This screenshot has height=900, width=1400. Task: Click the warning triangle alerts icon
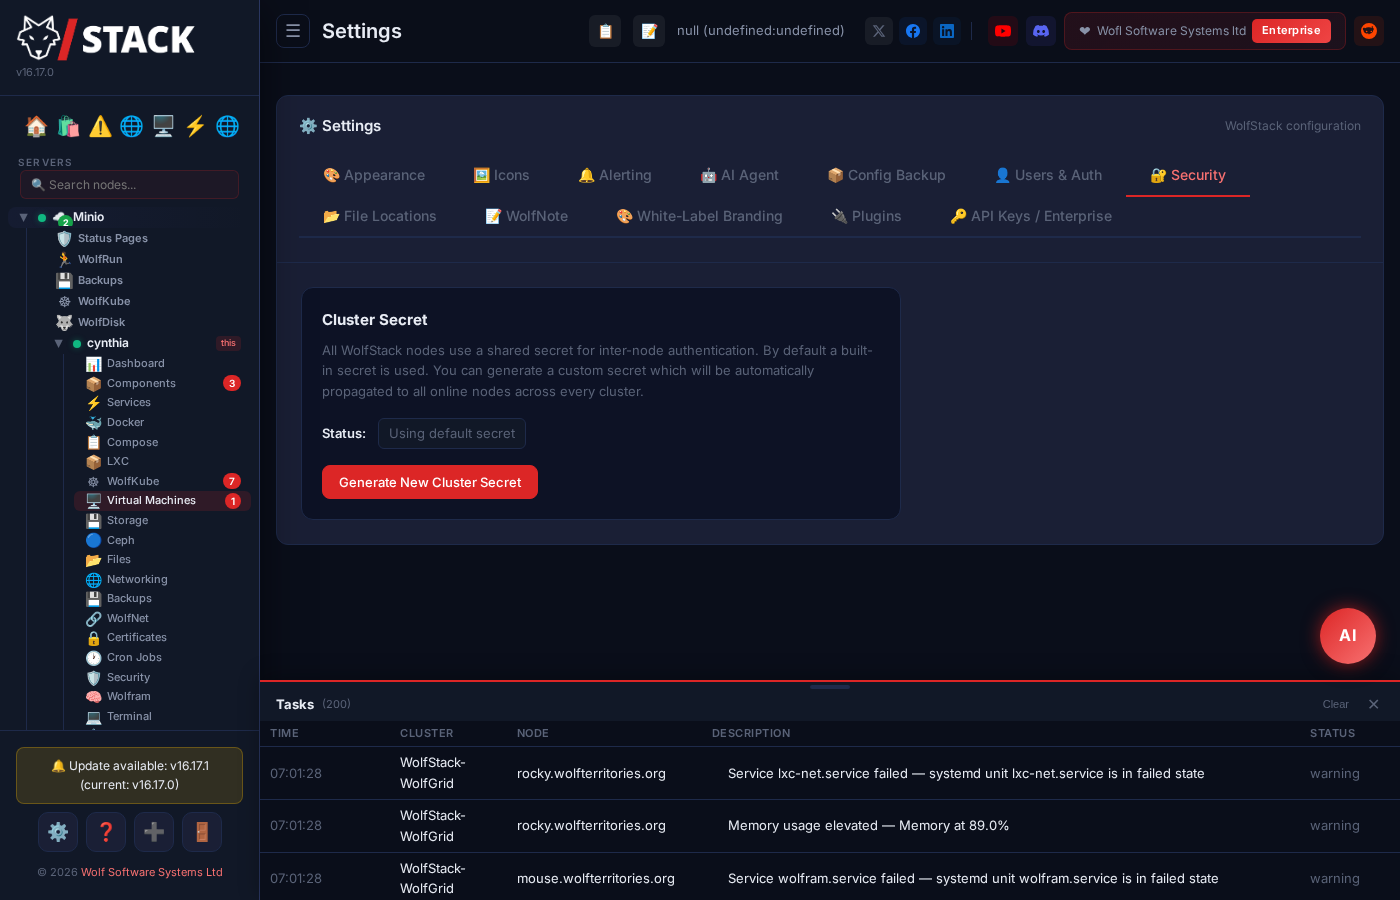(x=100, y=126)
